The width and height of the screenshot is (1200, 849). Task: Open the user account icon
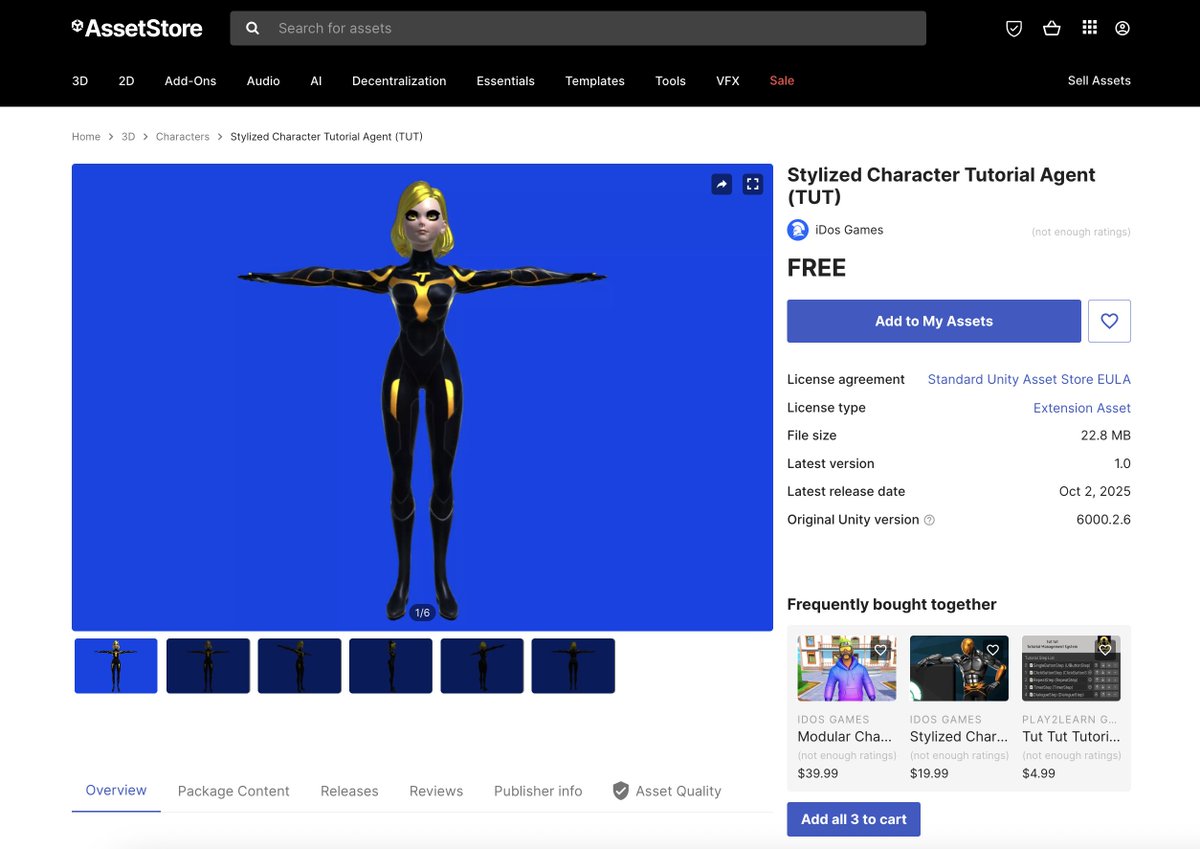pyautogui.click(x=1122, y=28)
